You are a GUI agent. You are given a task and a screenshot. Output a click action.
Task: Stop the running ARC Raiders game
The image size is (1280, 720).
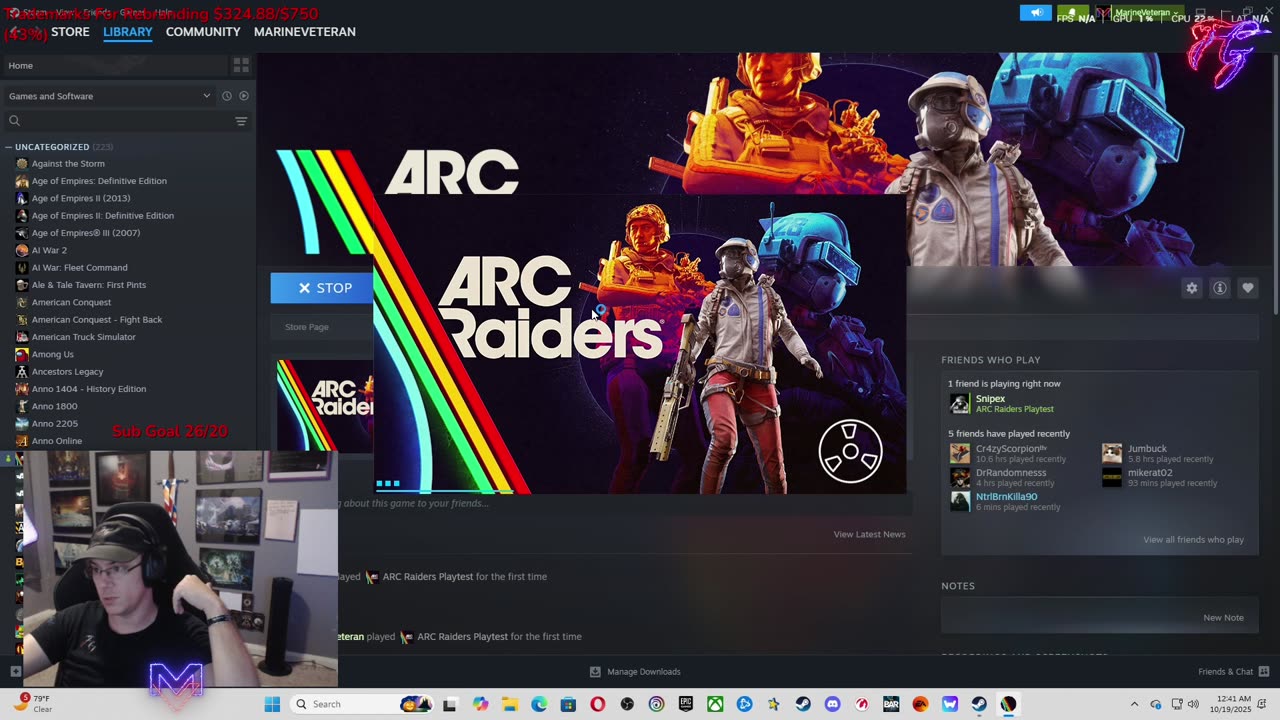point(322,288)
